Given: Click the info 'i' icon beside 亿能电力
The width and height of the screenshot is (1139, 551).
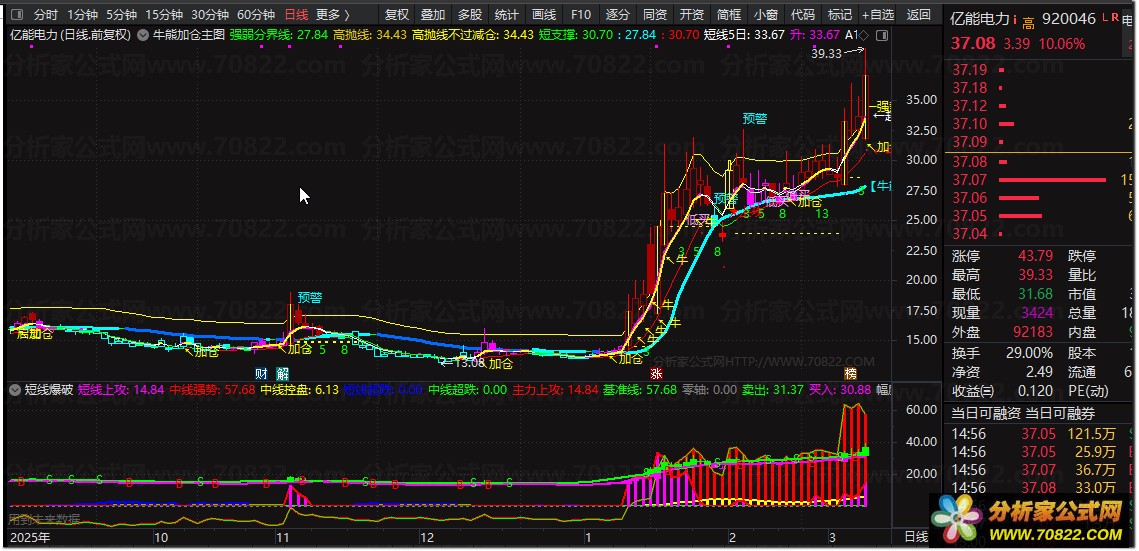Looking at the screenshot, I should point(1014,19).
